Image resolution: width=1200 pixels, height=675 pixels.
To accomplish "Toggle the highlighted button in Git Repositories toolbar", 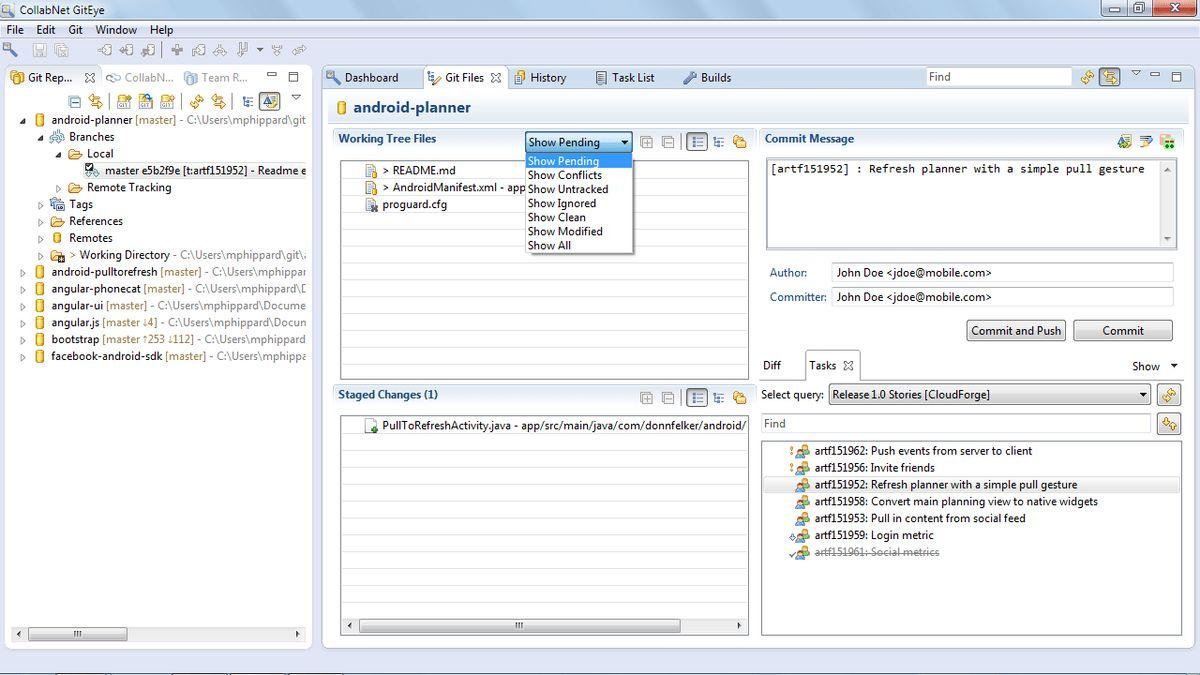I will [269, 101].
